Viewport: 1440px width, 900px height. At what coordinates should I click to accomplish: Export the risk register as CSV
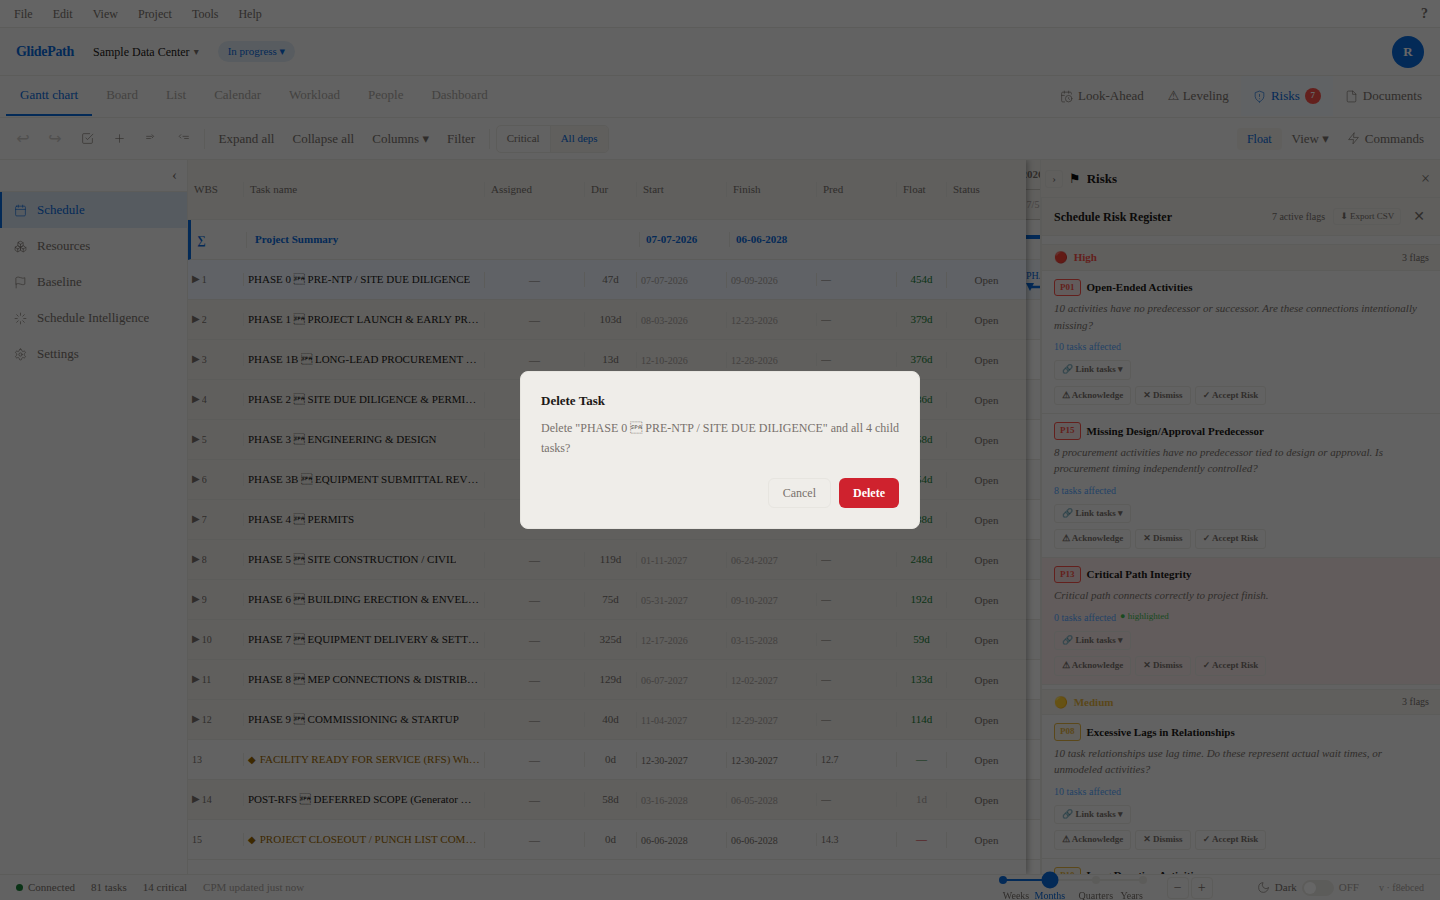(x=1367, y=216)
